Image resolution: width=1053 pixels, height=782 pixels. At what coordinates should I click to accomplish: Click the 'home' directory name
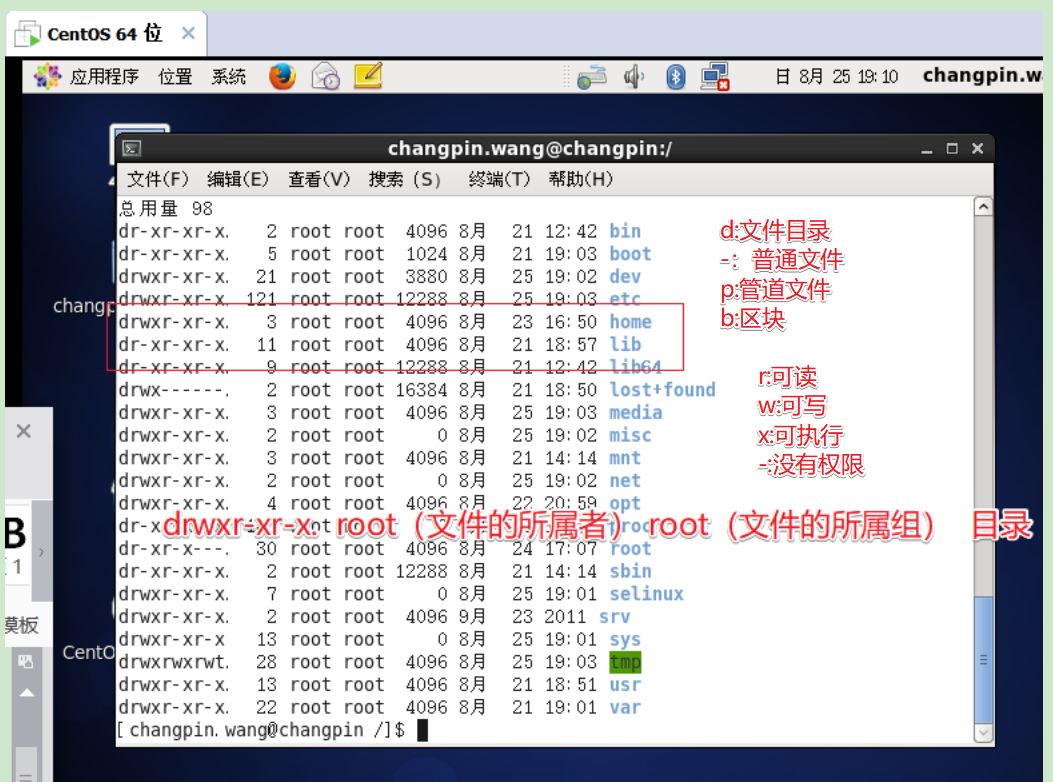pos(631,322)
